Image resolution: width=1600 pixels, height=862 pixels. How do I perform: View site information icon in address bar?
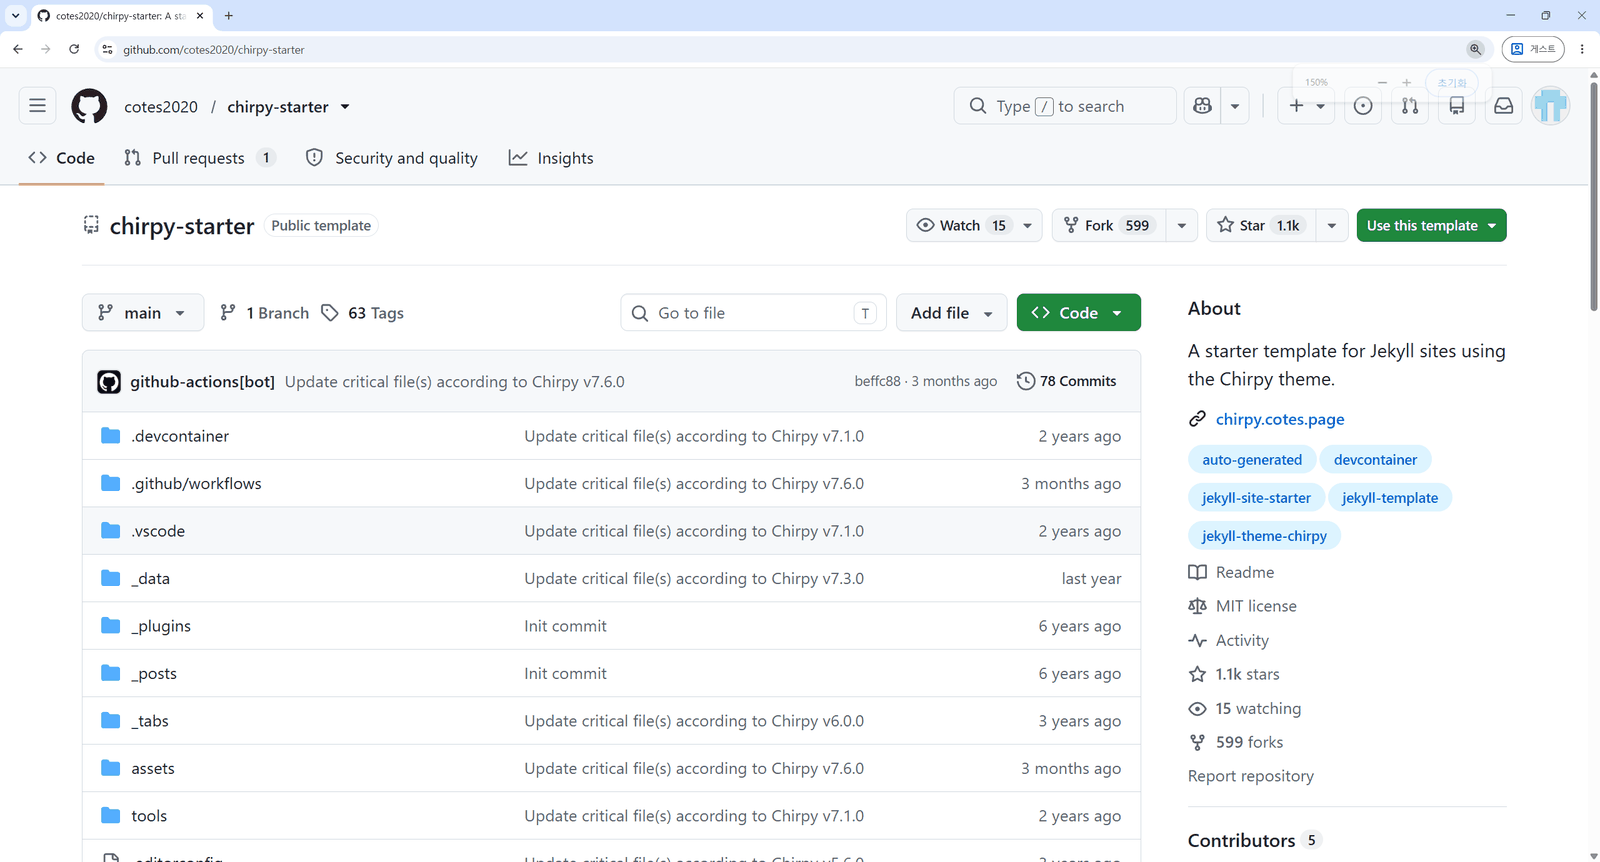(x=107, y=49)
